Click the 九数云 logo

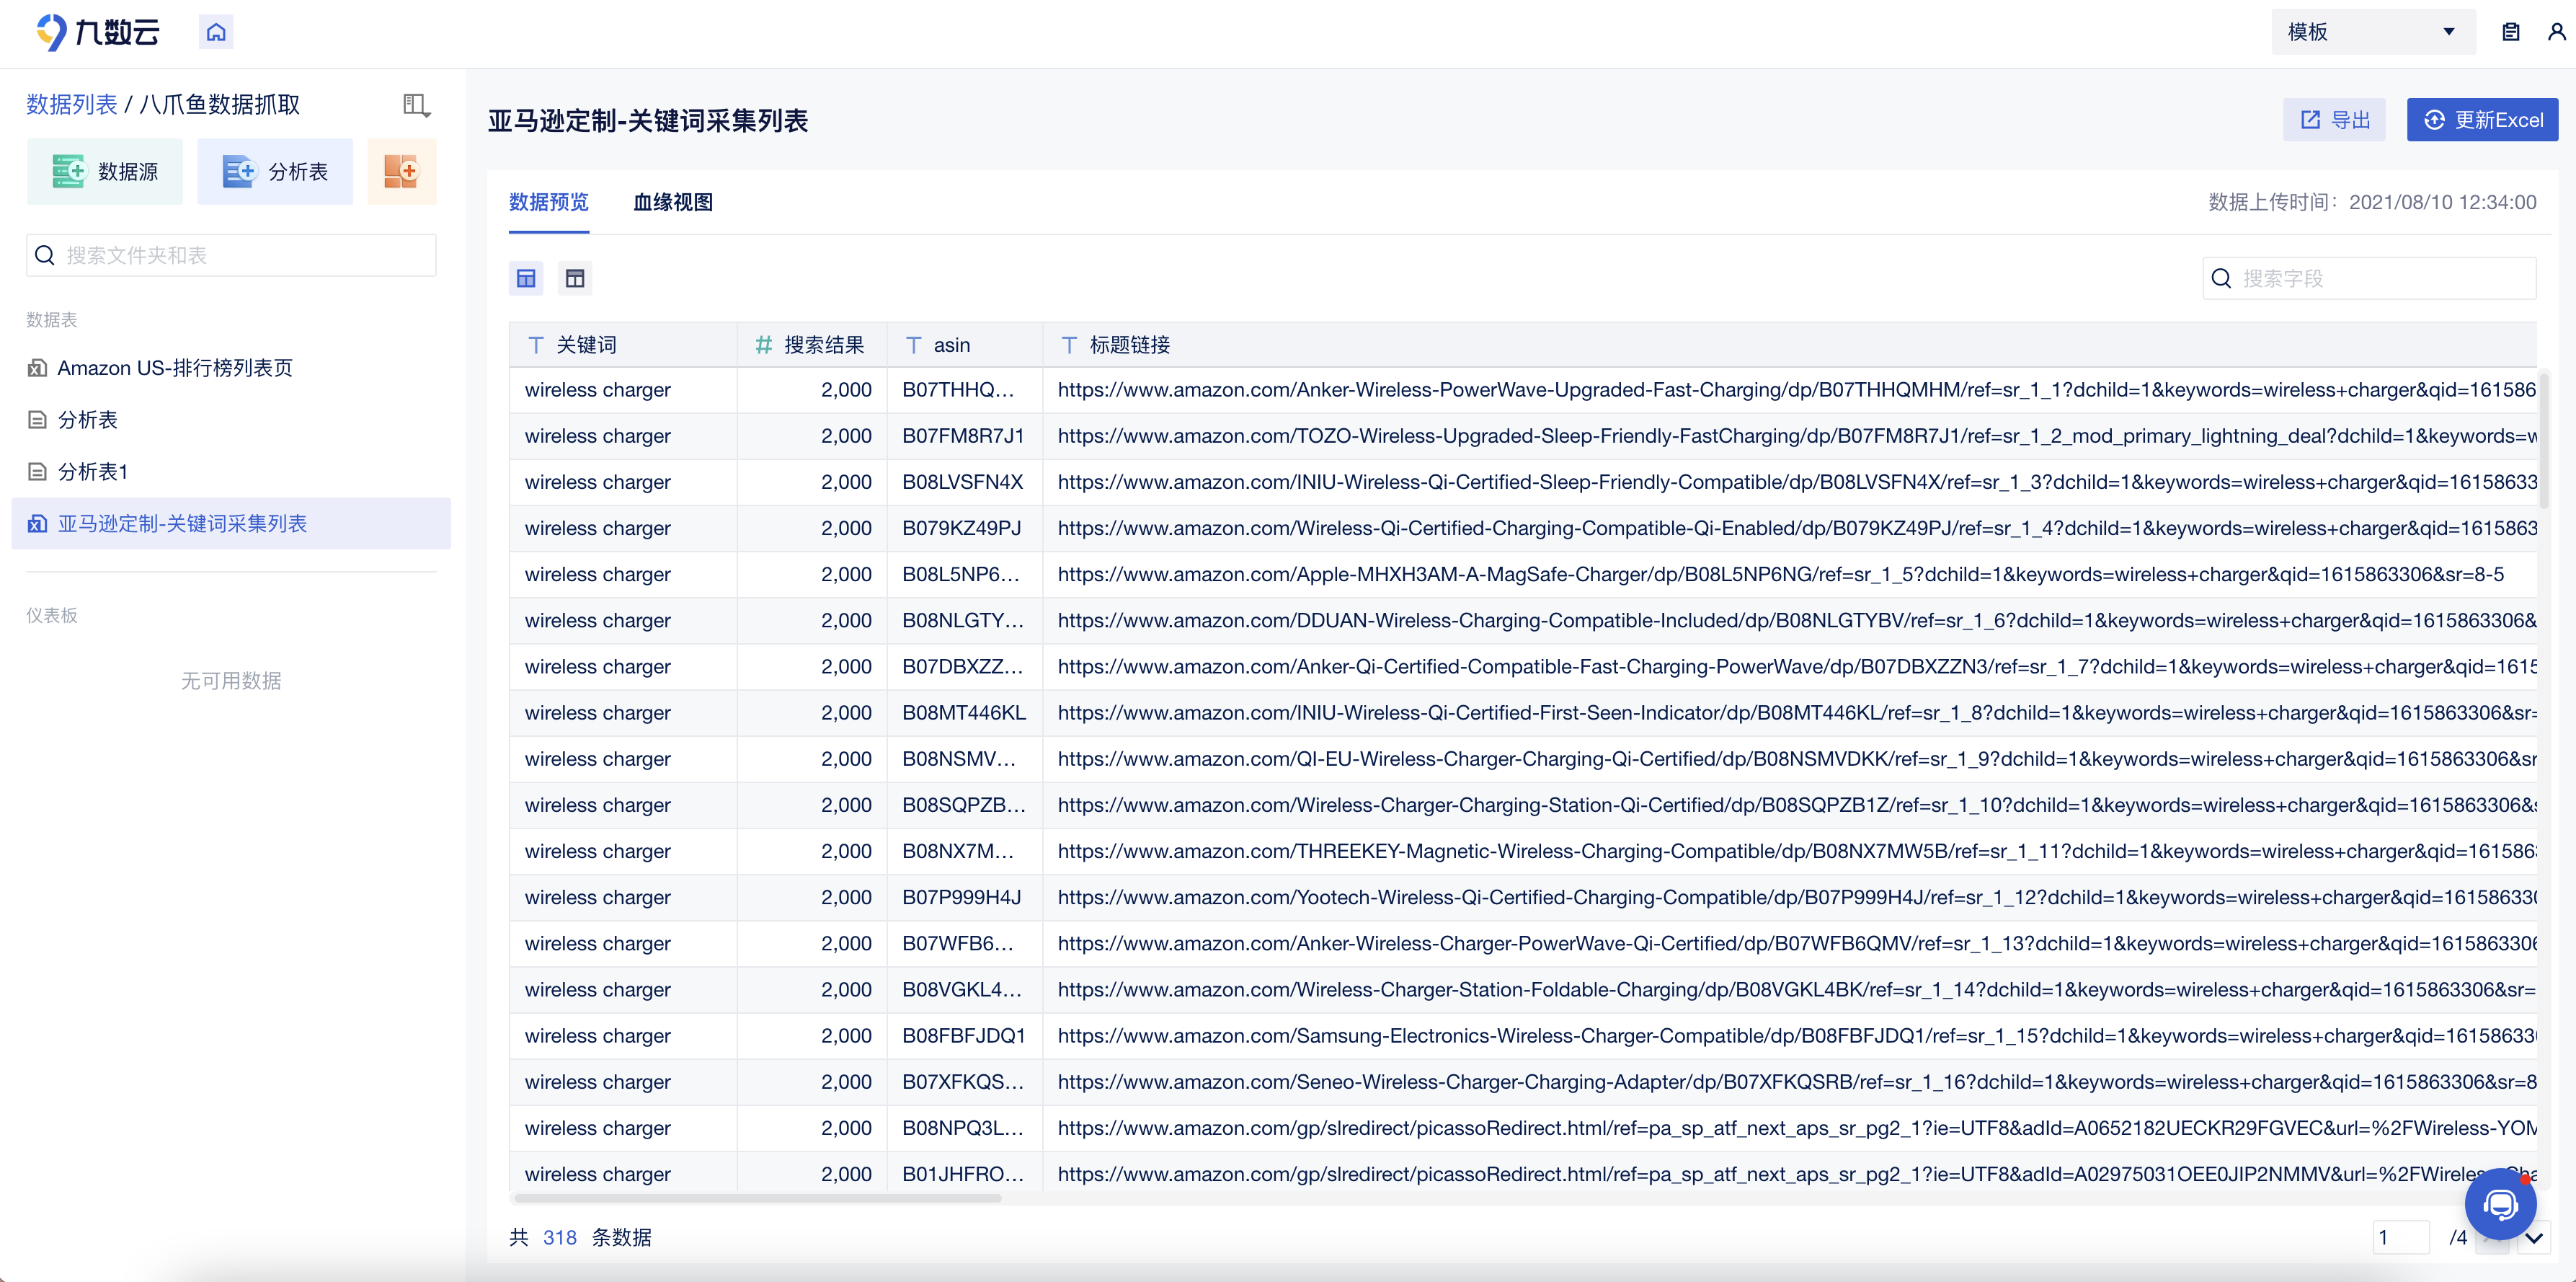(97, 32)
